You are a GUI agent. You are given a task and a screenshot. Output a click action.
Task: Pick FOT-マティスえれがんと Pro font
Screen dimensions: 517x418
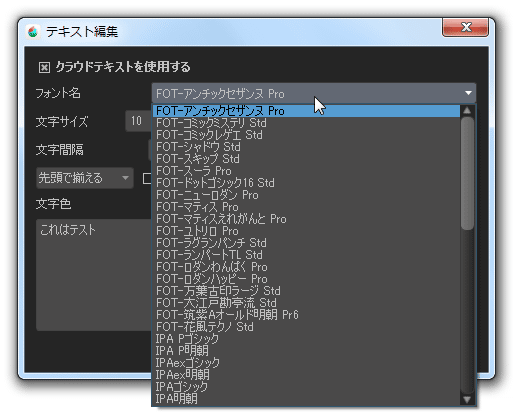(306, 219)
